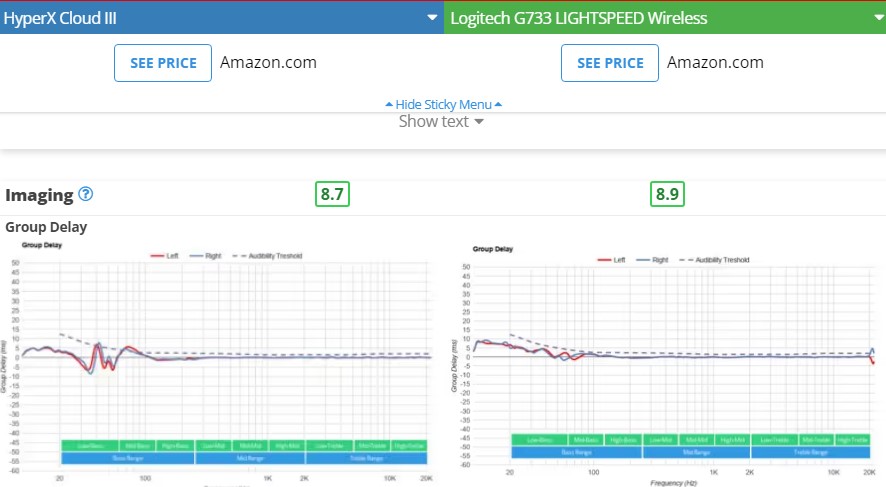Click Mid Range bar in Logitech chart
Screen dimensions: 886x487
click(x=697, y=452)
